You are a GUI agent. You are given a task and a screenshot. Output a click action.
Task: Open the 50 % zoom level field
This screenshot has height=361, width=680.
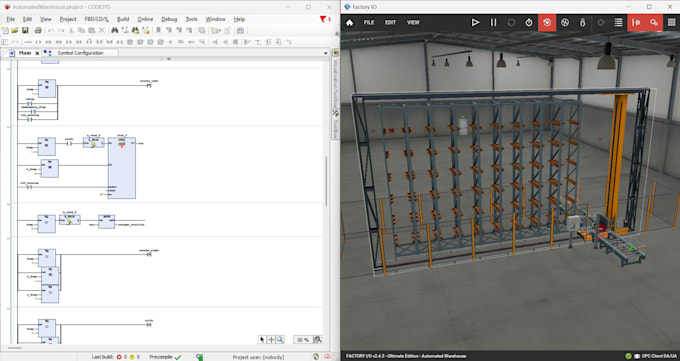302,340
